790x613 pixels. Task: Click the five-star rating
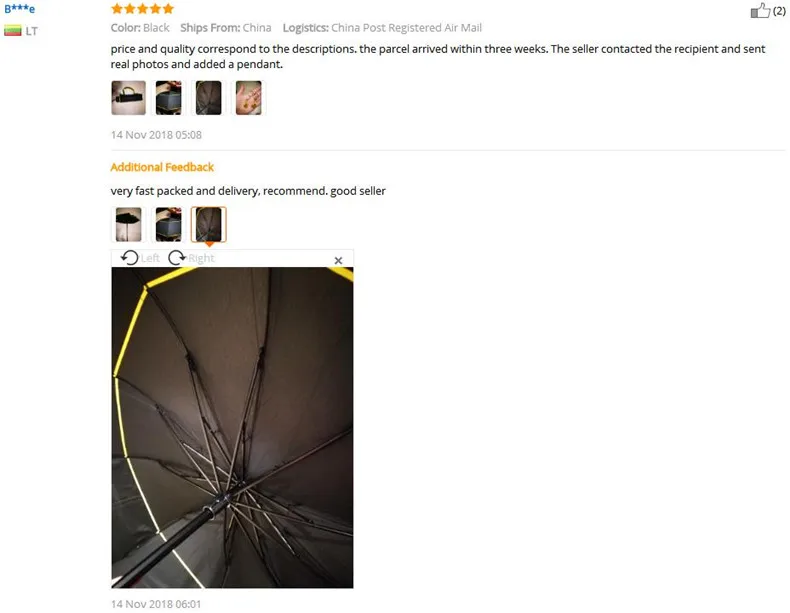pyautogui.click(x=143, y=9)
